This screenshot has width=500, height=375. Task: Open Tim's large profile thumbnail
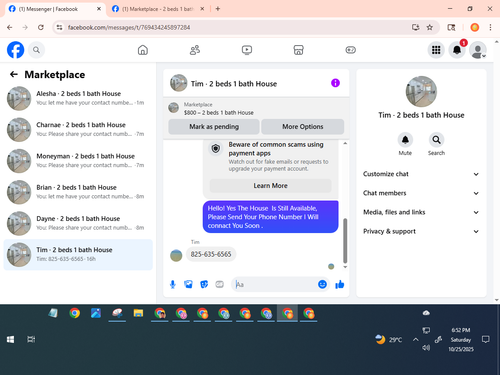click(421, 92)
